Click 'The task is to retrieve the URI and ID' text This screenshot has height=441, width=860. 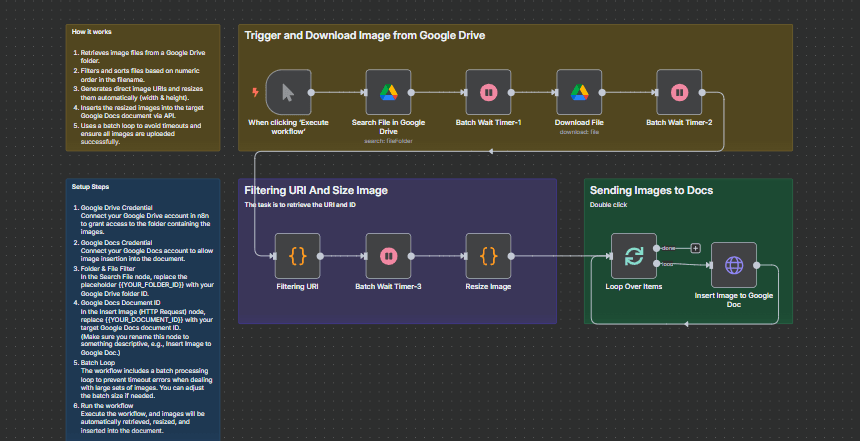(x=301, y=205)
